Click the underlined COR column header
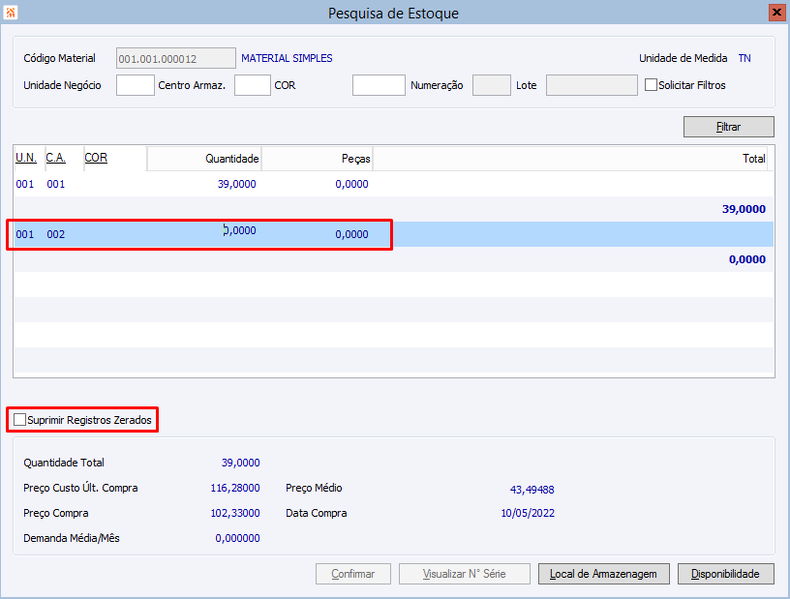This screenshot has width=790, height=599. pos(96,158)
